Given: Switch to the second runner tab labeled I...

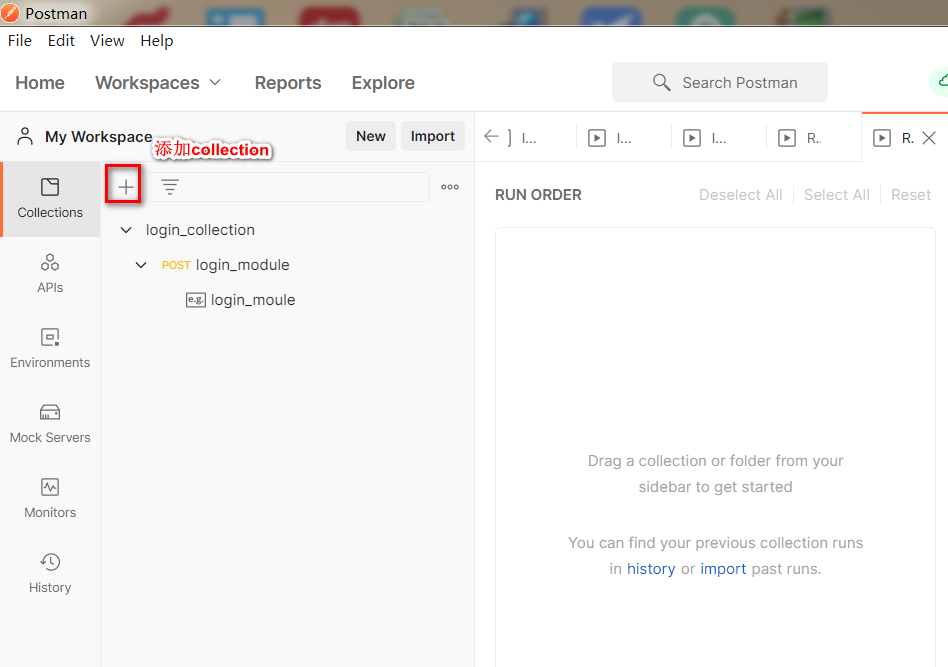Looking at the screenshot, I should [x=623, y=138].
